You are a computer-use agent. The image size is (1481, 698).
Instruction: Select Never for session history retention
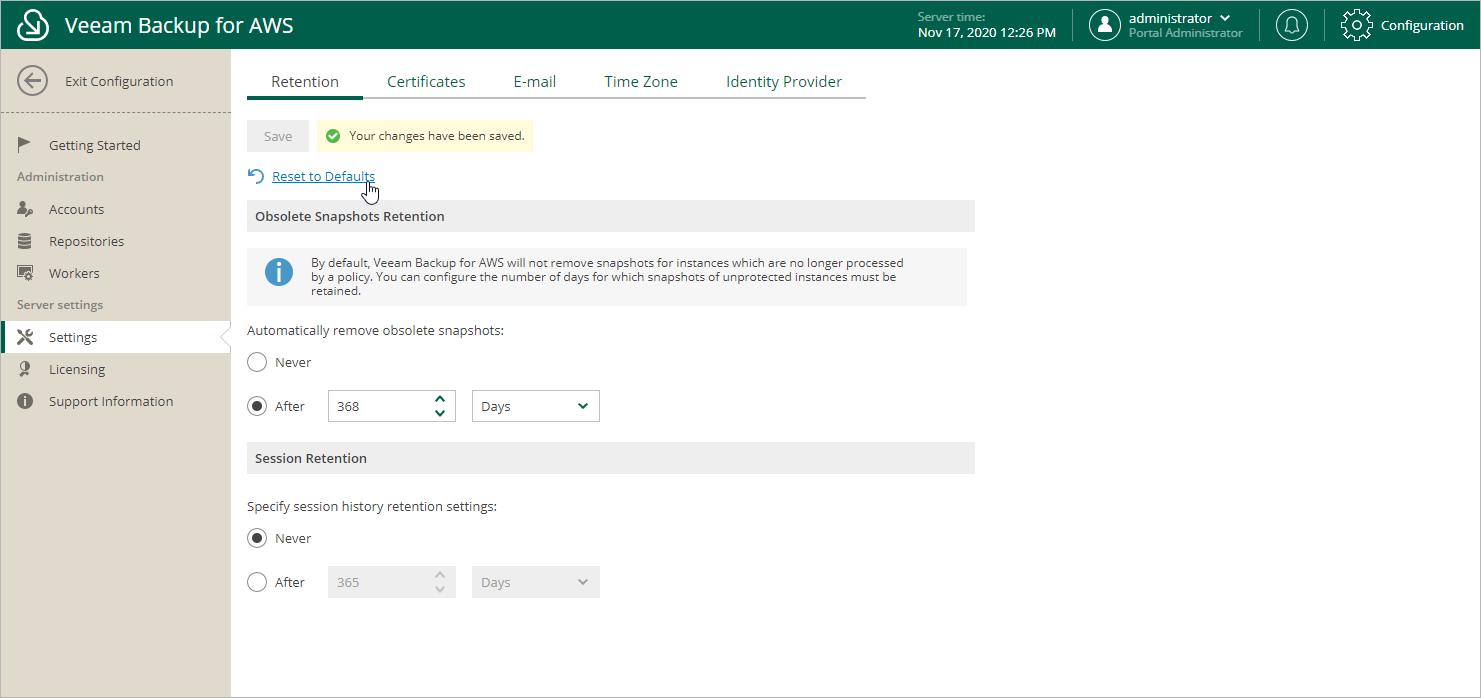[x=257, y=538]
